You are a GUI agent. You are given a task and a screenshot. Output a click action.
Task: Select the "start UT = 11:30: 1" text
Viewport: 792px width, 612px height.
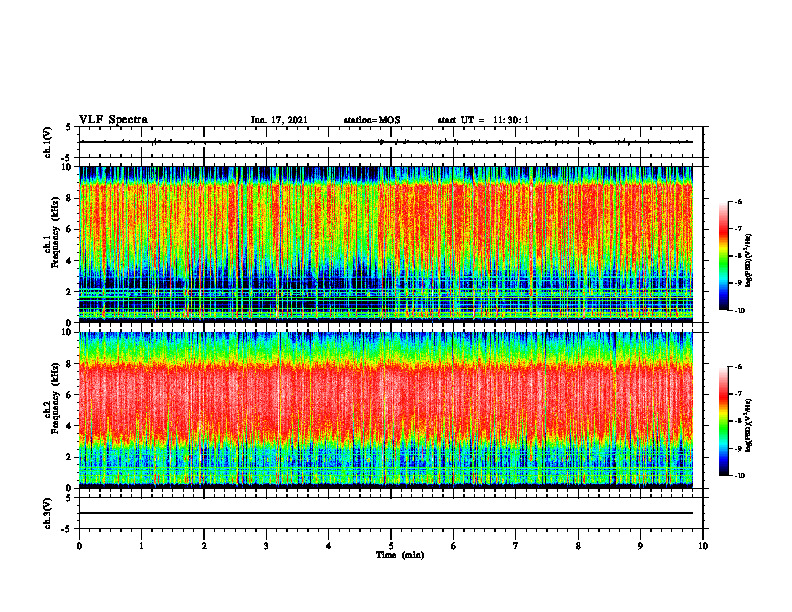(483, 120)
